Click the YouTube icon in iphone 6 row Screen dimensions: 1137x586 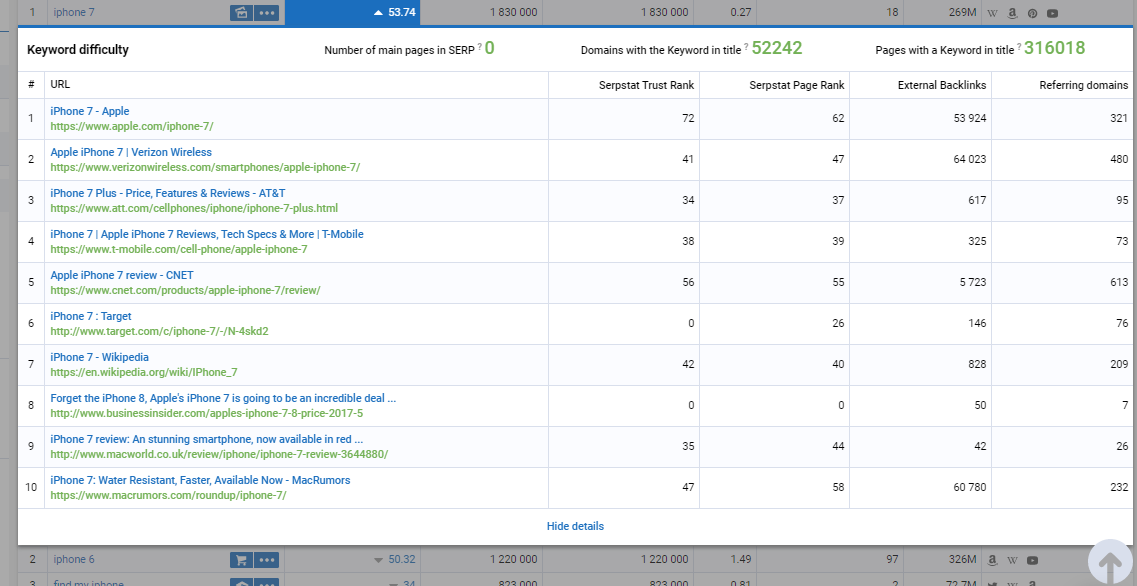tap(1033, 560)
